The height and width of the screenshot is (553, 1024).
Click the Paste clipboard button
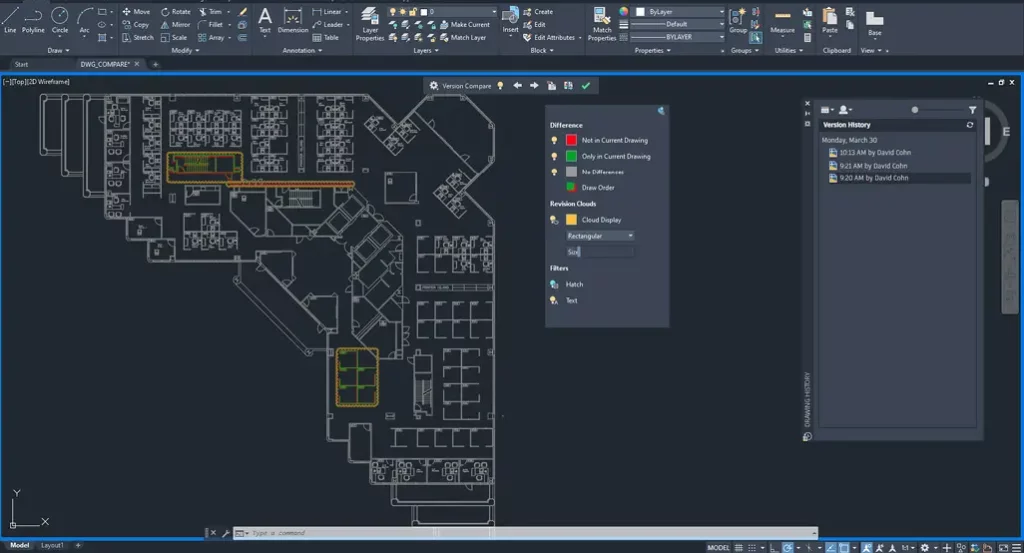point(829,20)
